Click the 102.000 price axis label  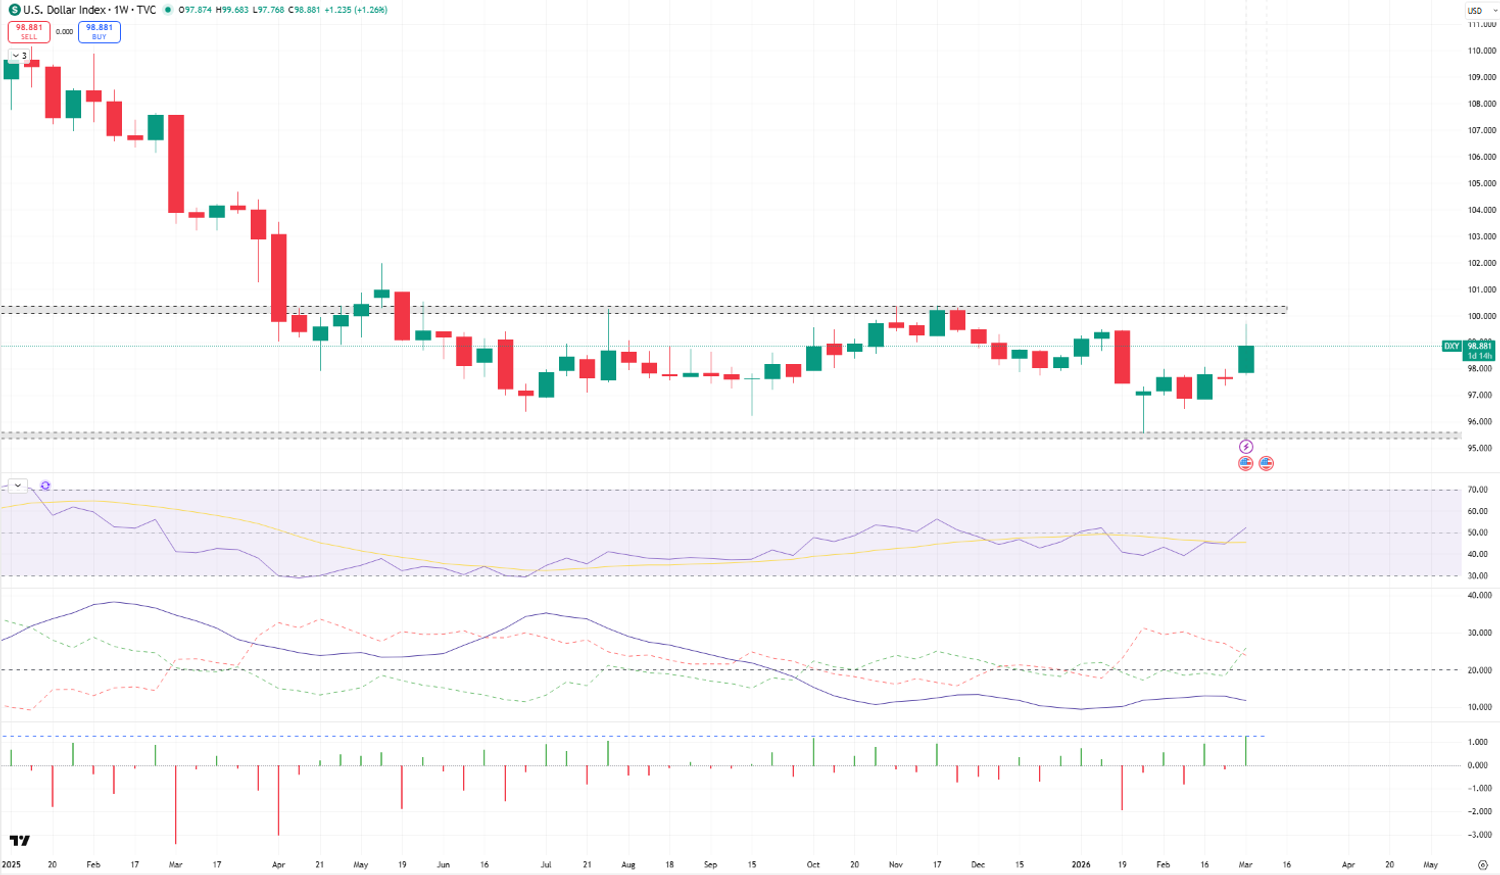(x=1482, y=263)
